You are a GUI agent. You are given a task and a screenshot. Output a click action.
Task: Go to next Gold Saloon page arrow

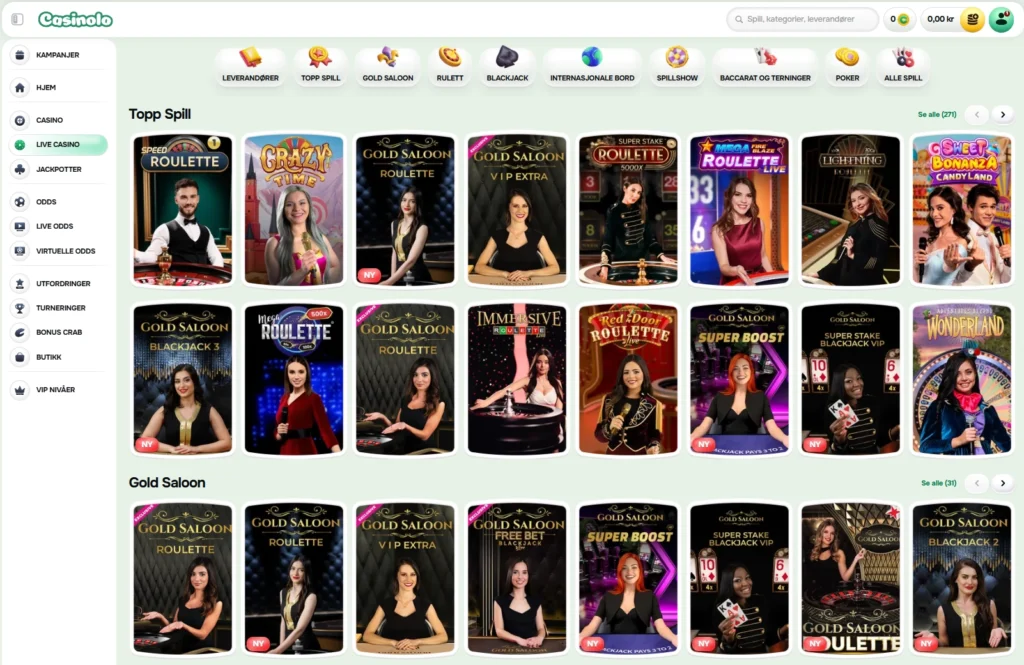click(1003, 483)
